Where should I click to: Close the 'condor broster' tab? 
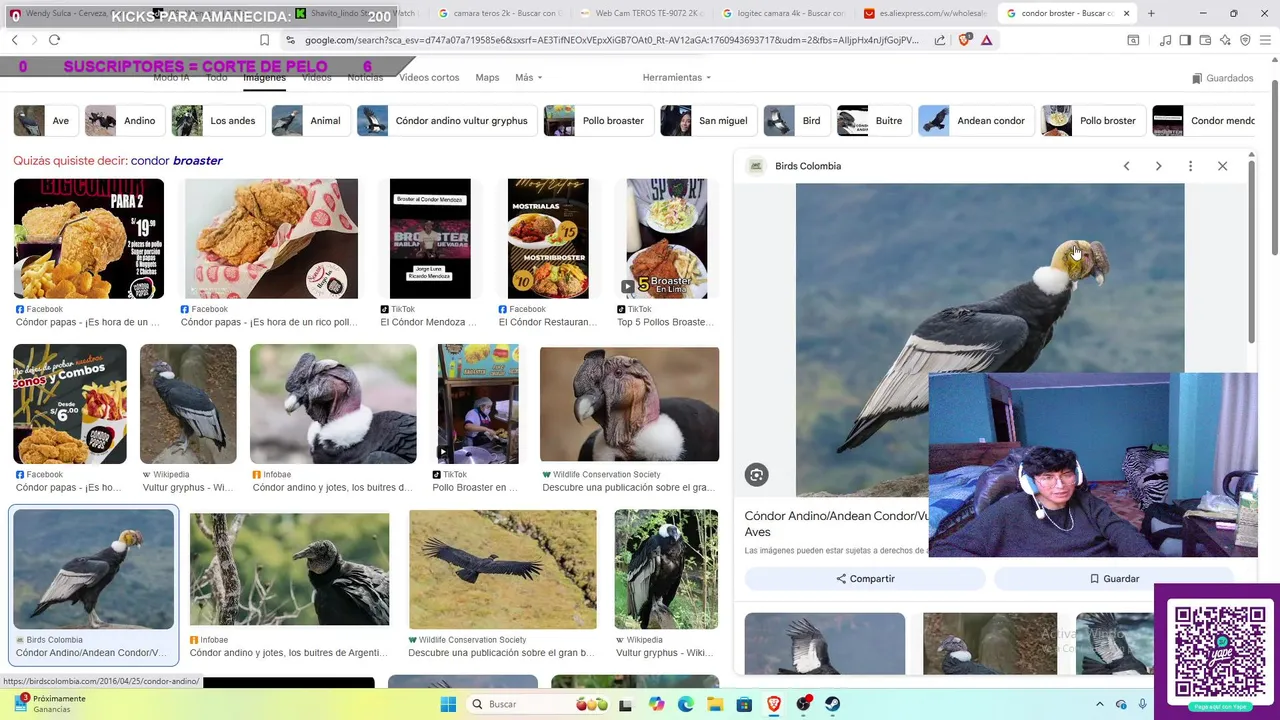(1126, 14)
